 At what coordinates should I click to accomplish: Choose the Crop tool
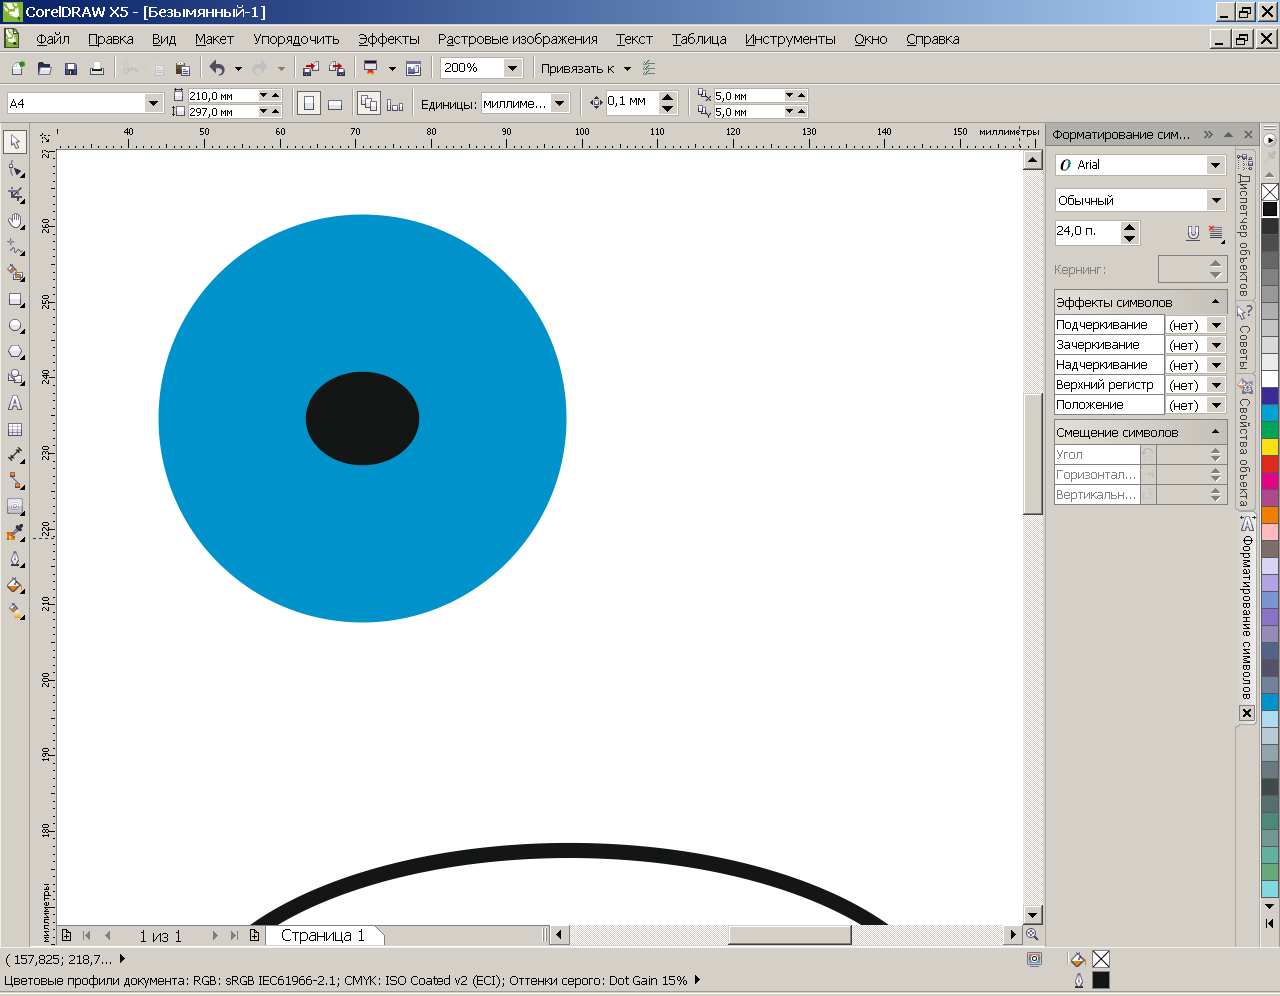pos(15,194)
